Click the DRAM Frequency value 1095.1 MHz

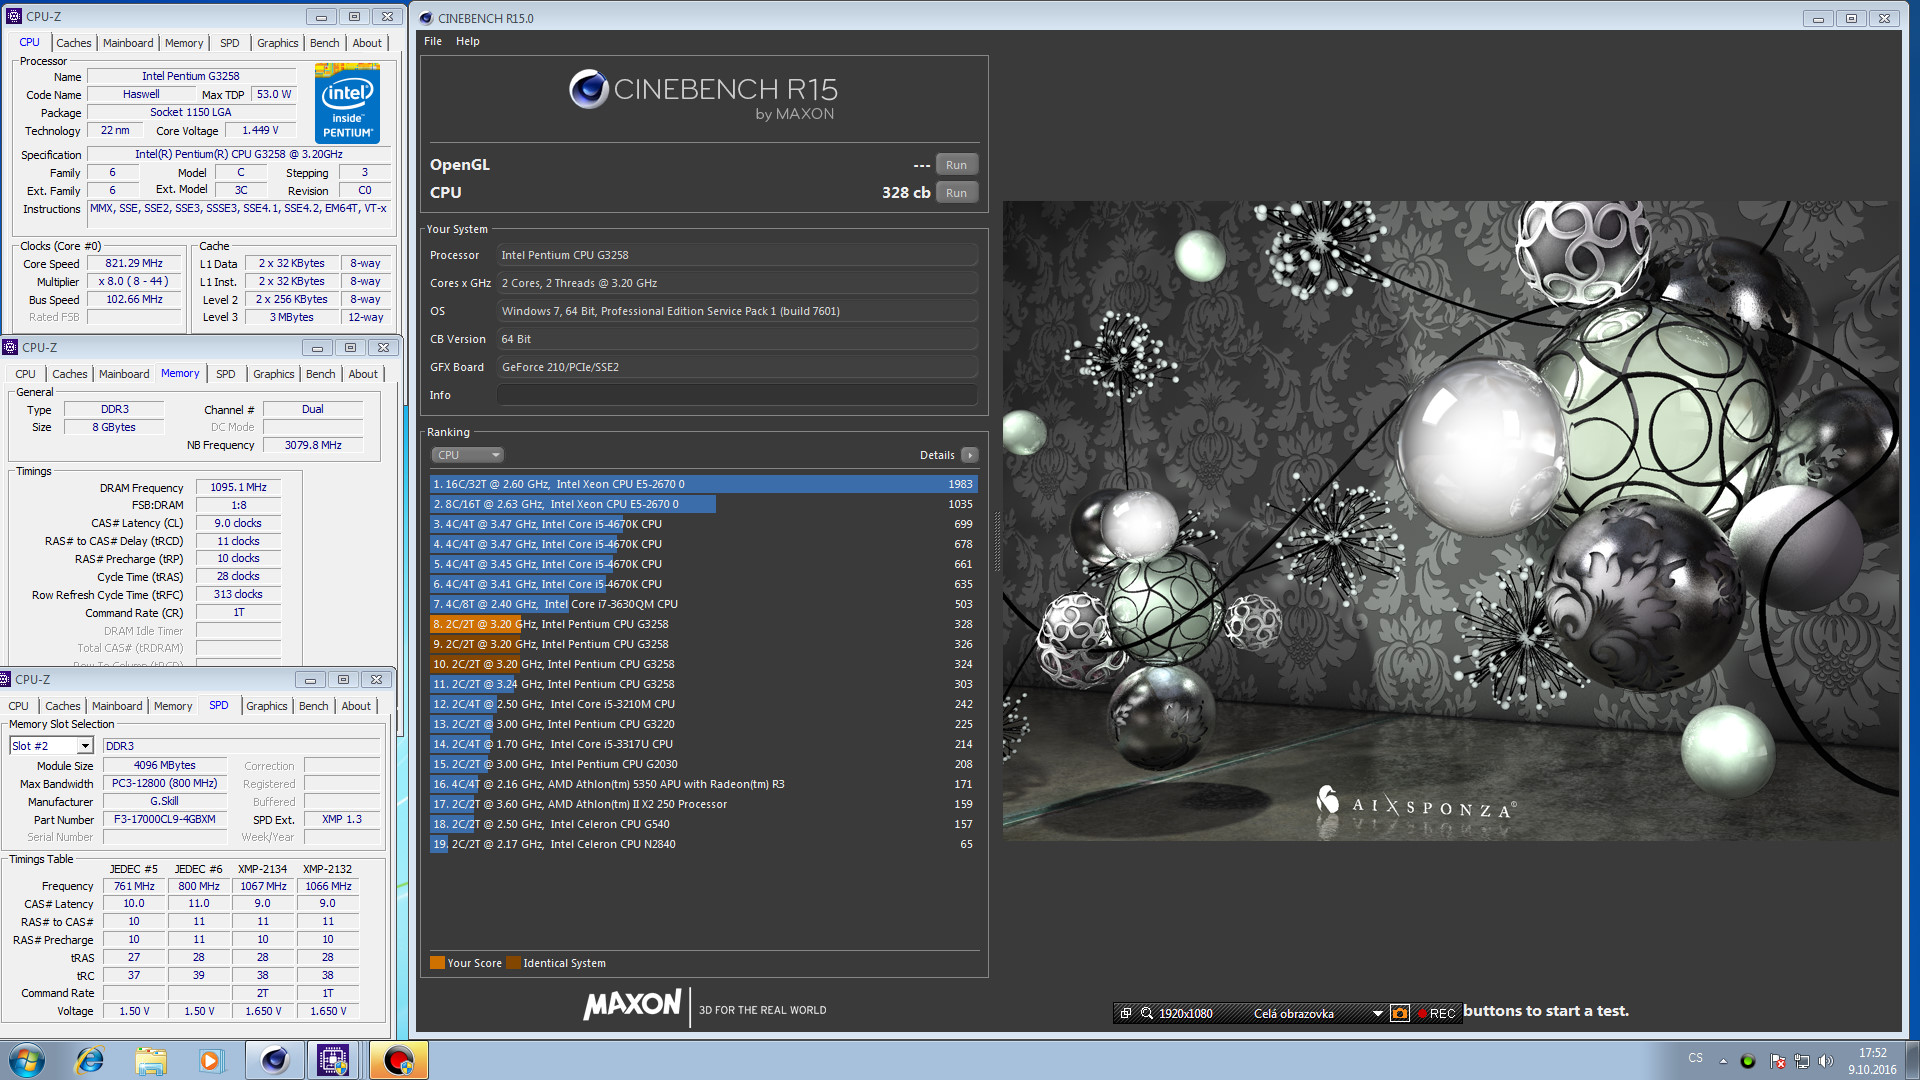coord(238,487)
